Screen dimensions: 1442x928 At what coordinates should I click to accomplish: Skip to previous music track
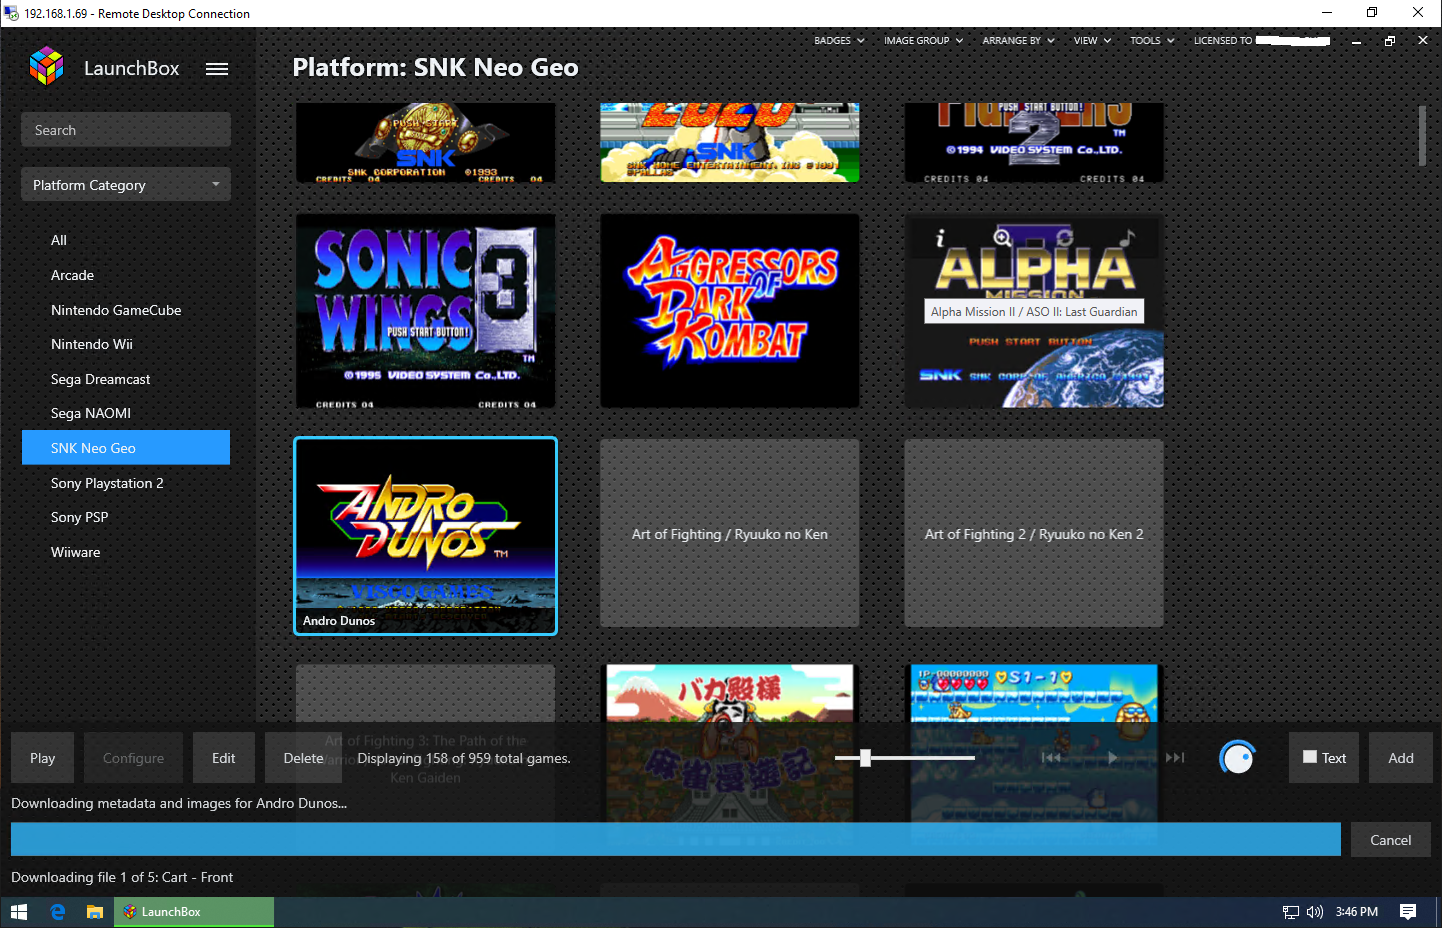coord(1050,758)
